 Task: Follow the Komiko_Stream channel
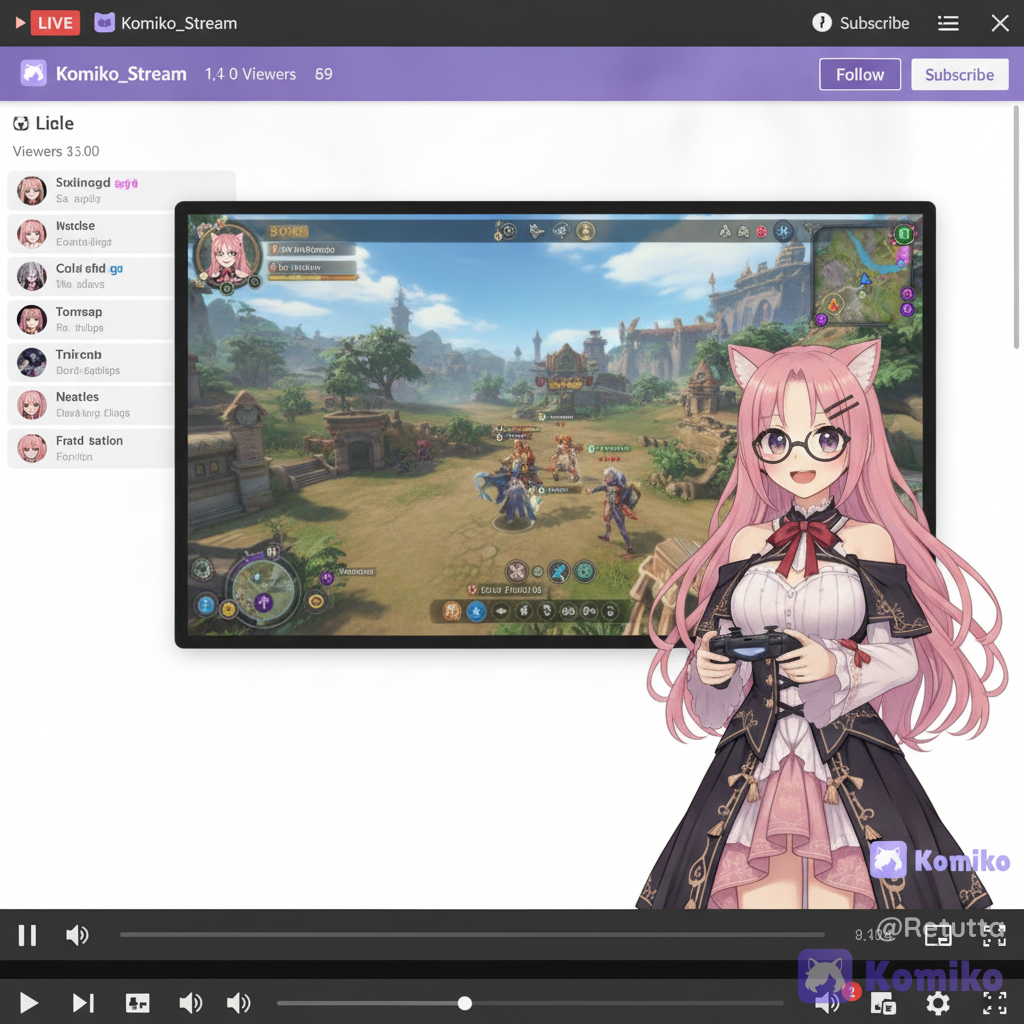point(859,74)
